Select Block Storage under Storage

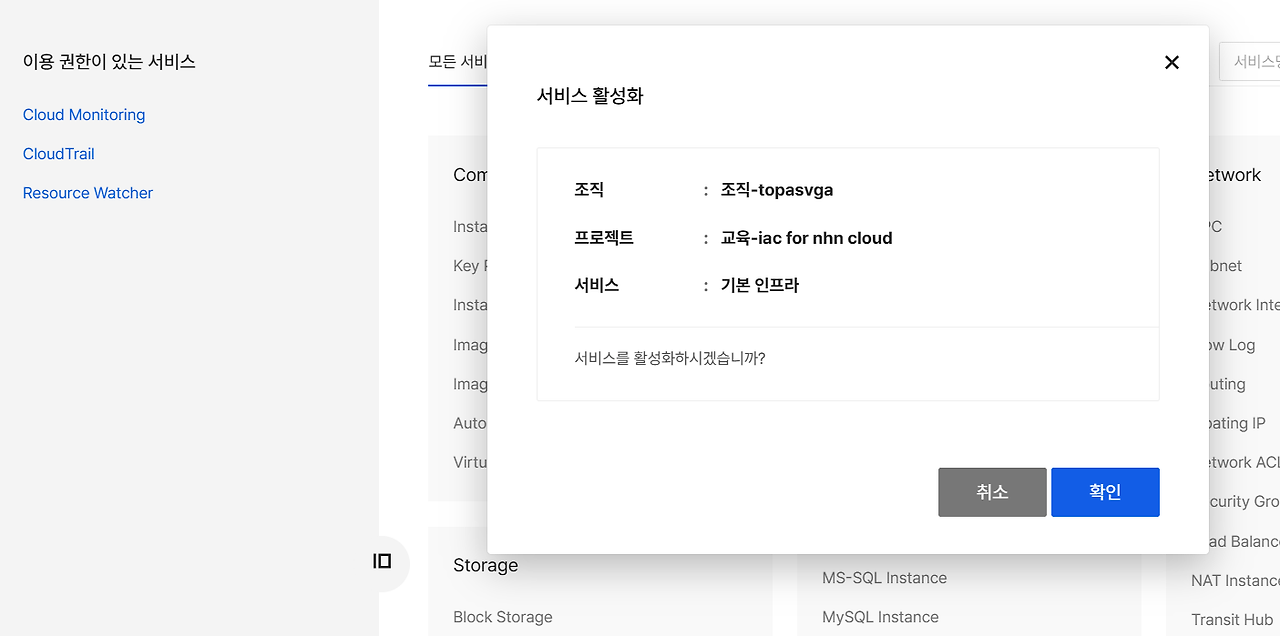[502, 617]
